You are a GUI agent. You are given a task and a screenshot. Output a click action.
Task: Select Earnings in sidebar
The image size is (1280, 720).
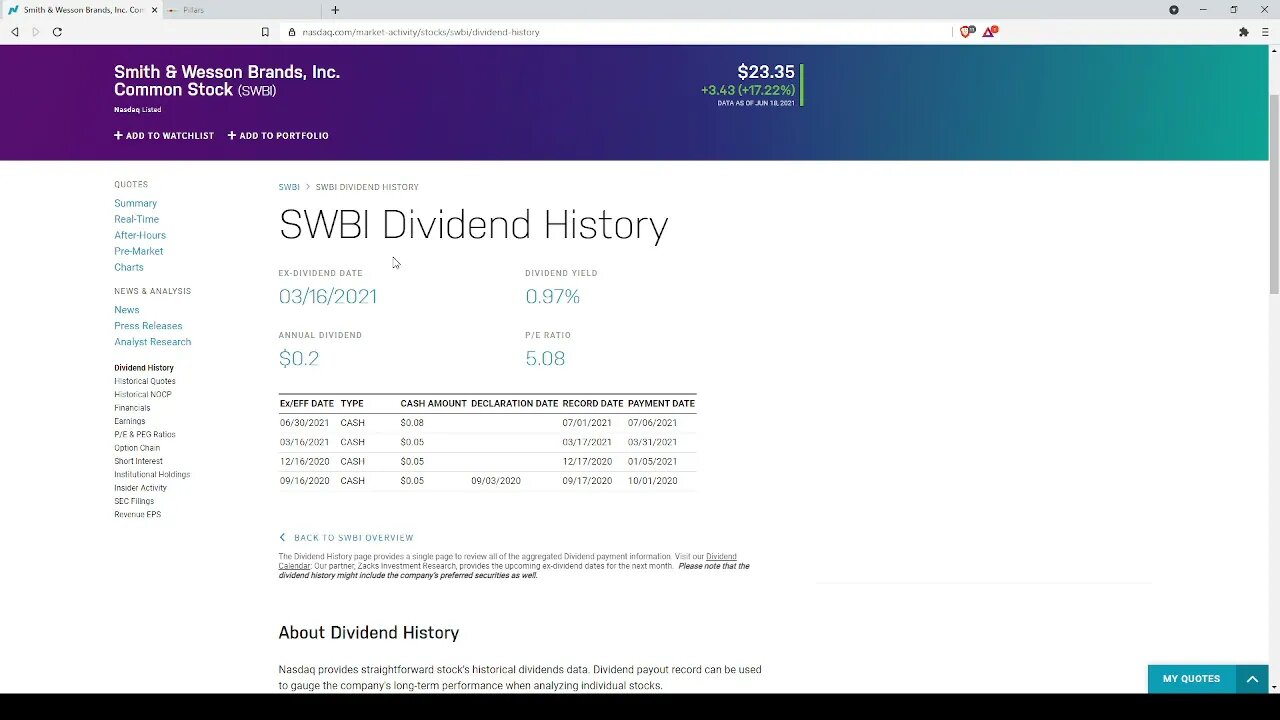click(130, 421)
